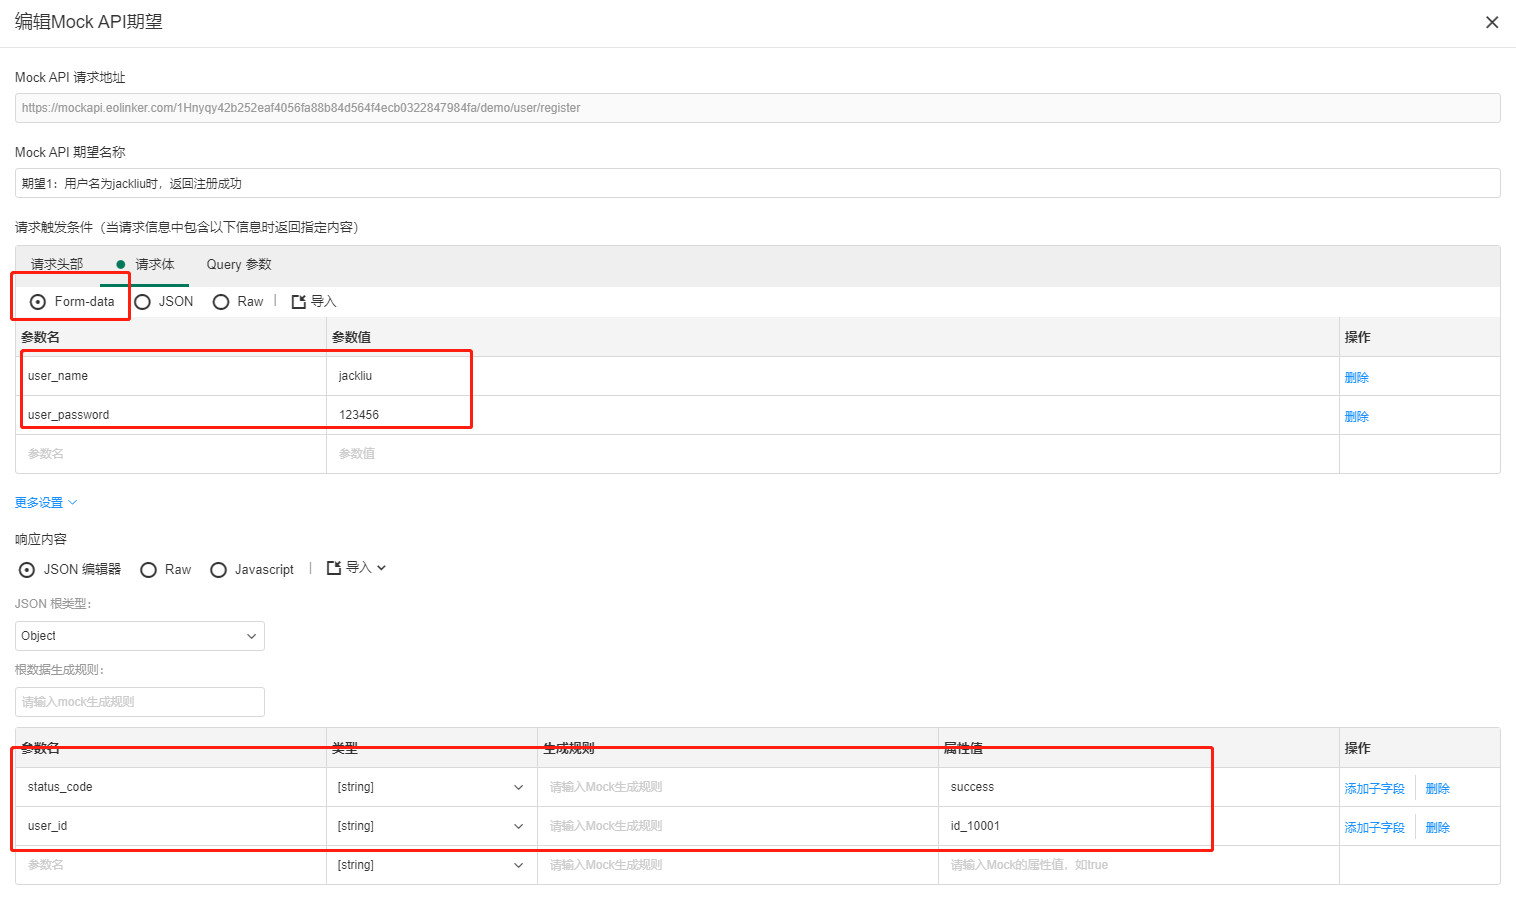
Task: Open the response 导入 dropdown arrow
Action: (x=381, y=568)
